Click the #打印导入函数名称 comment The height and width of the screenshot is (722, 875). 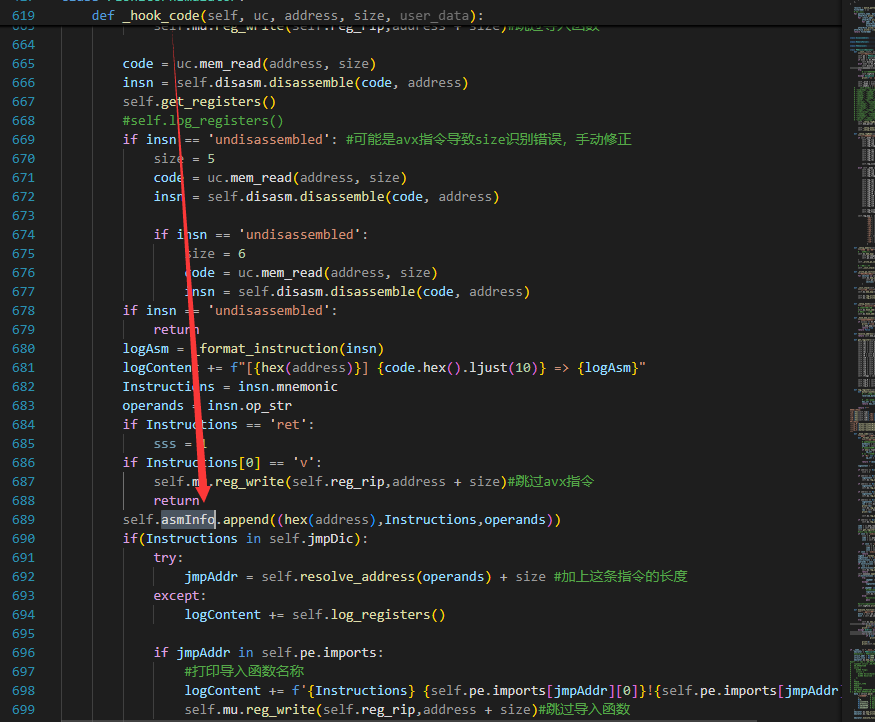[244, 671]
